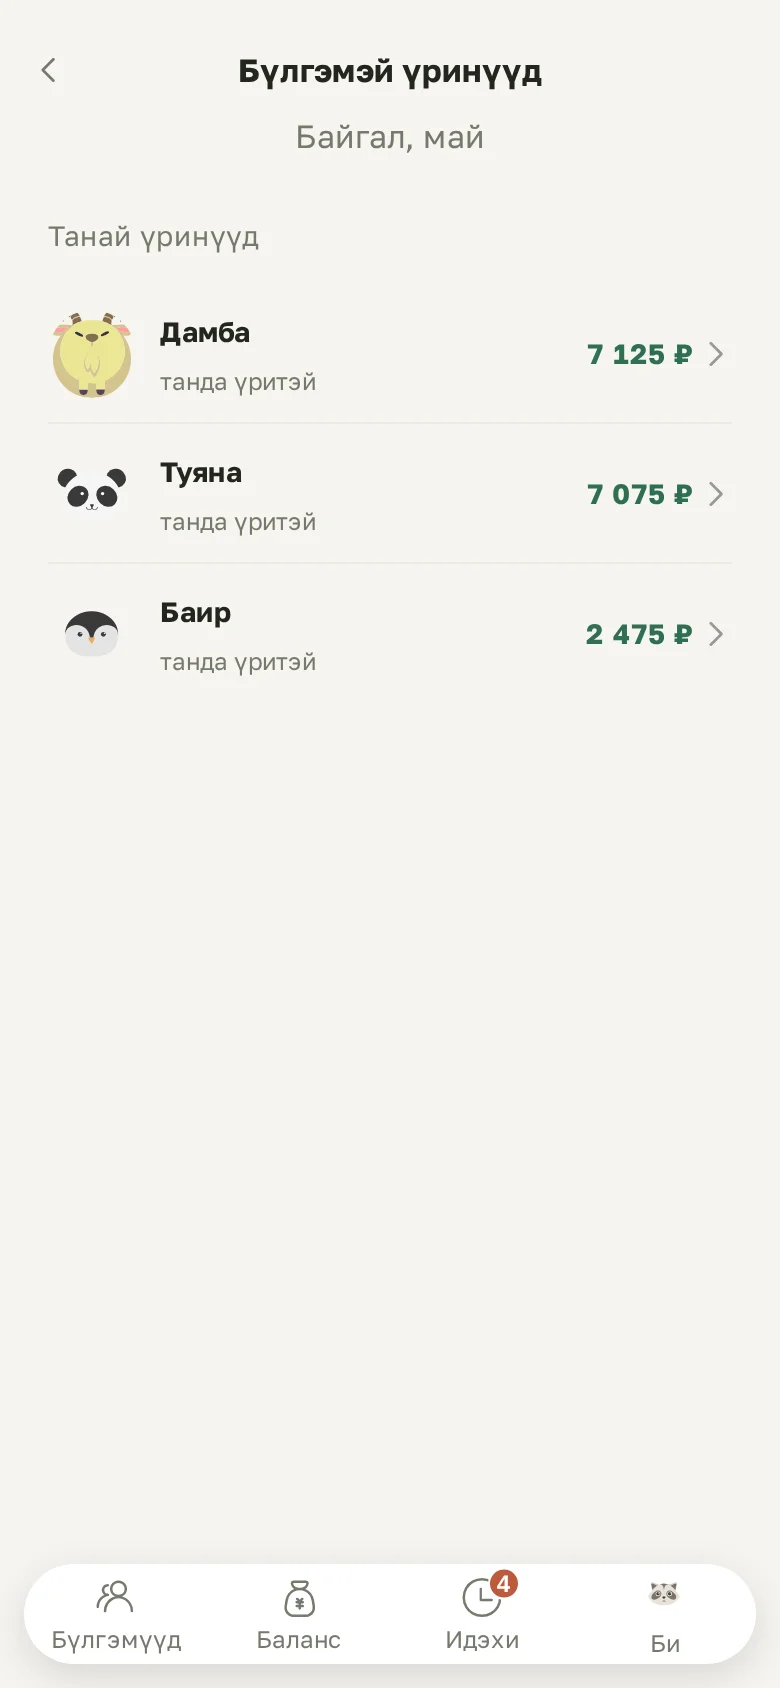The width and height of the screenshot is (780, 1688).
Task: Open the Баланс money bag icon
Action: pyautogui.click(x=299, y=1598)
